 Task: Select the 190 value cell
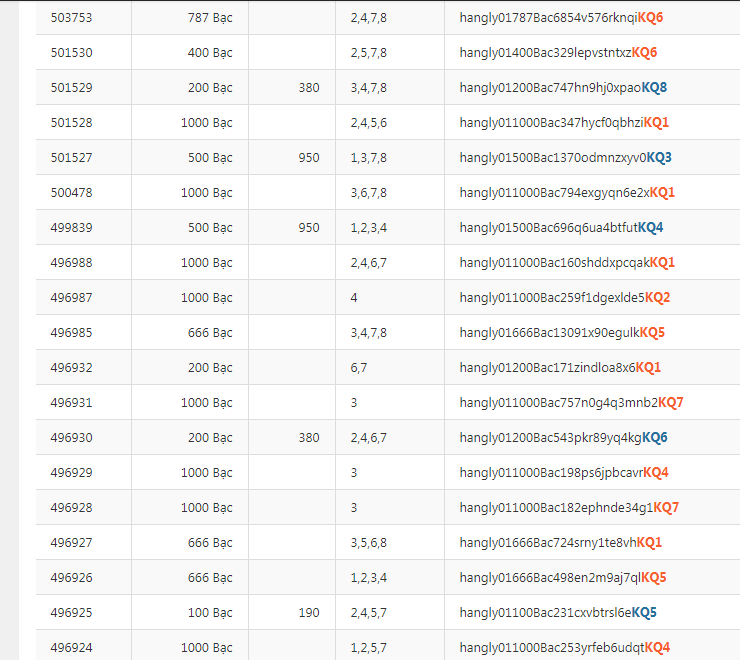(x=309, y=613)
